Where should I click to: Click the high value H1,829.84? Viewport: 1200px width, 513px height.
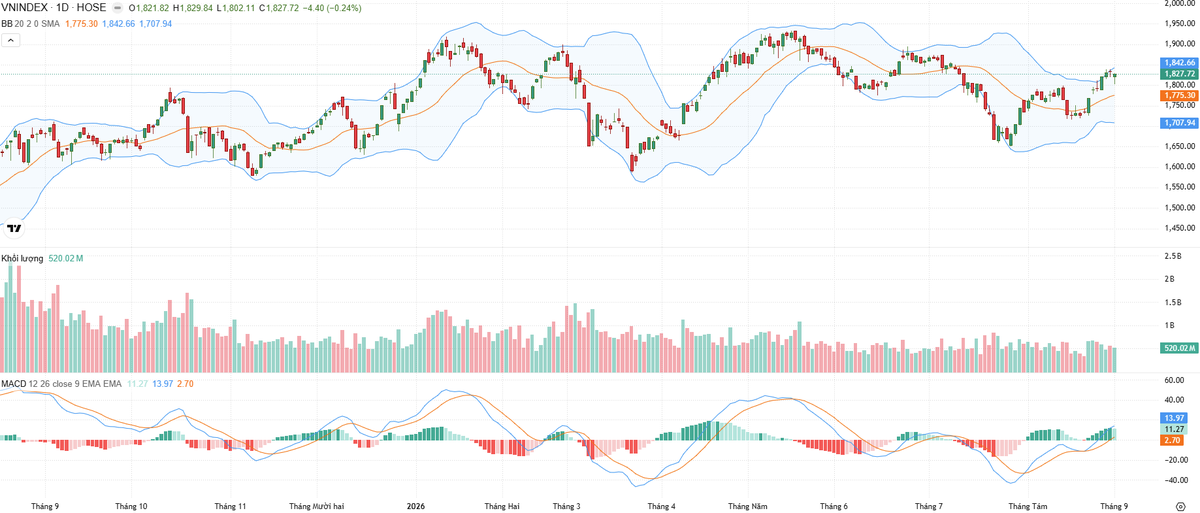193,8
